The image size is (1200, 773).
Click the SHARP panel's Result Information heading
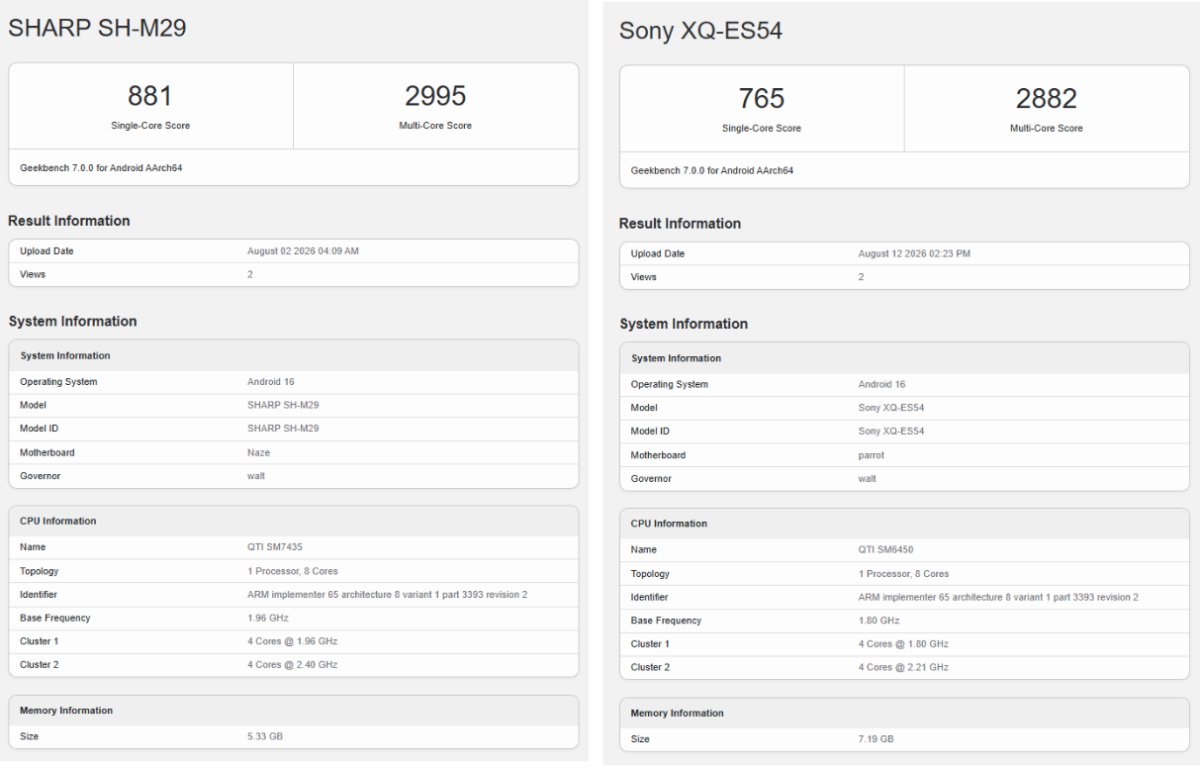[x=69, y=221]
